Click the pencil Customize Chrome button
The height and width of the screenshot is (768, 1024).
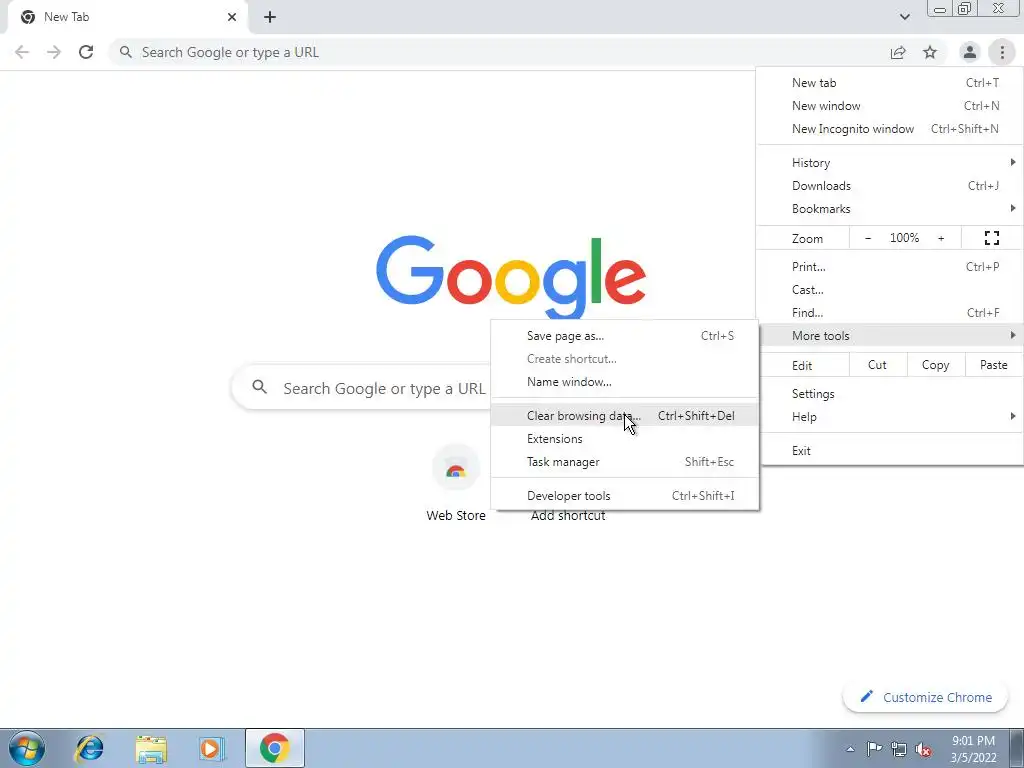926,697
